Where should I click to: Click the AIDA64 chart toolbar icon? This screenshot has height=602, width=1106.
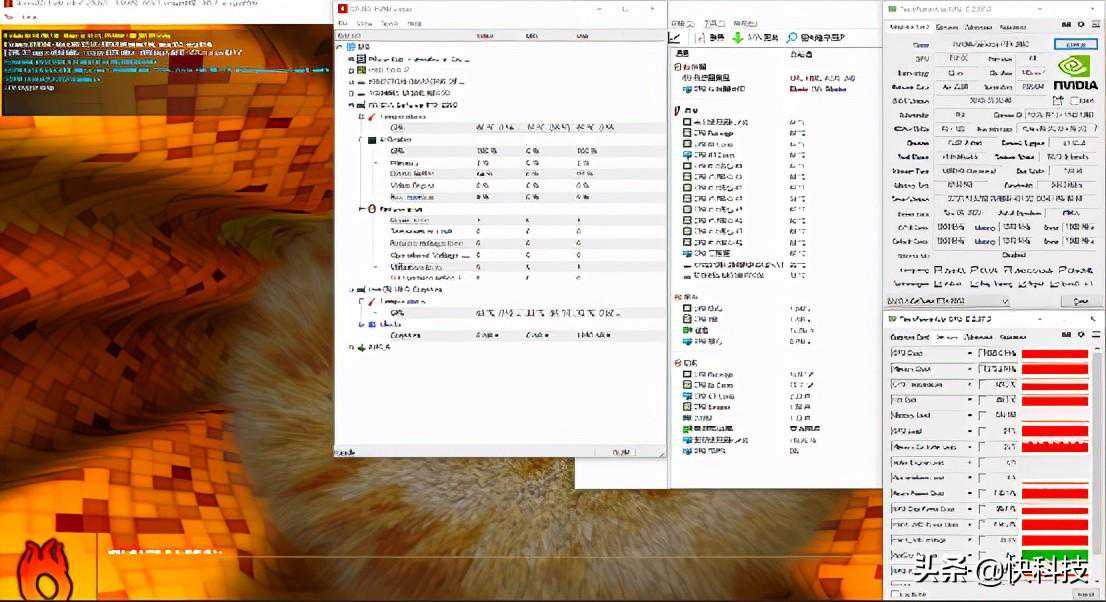674,38
